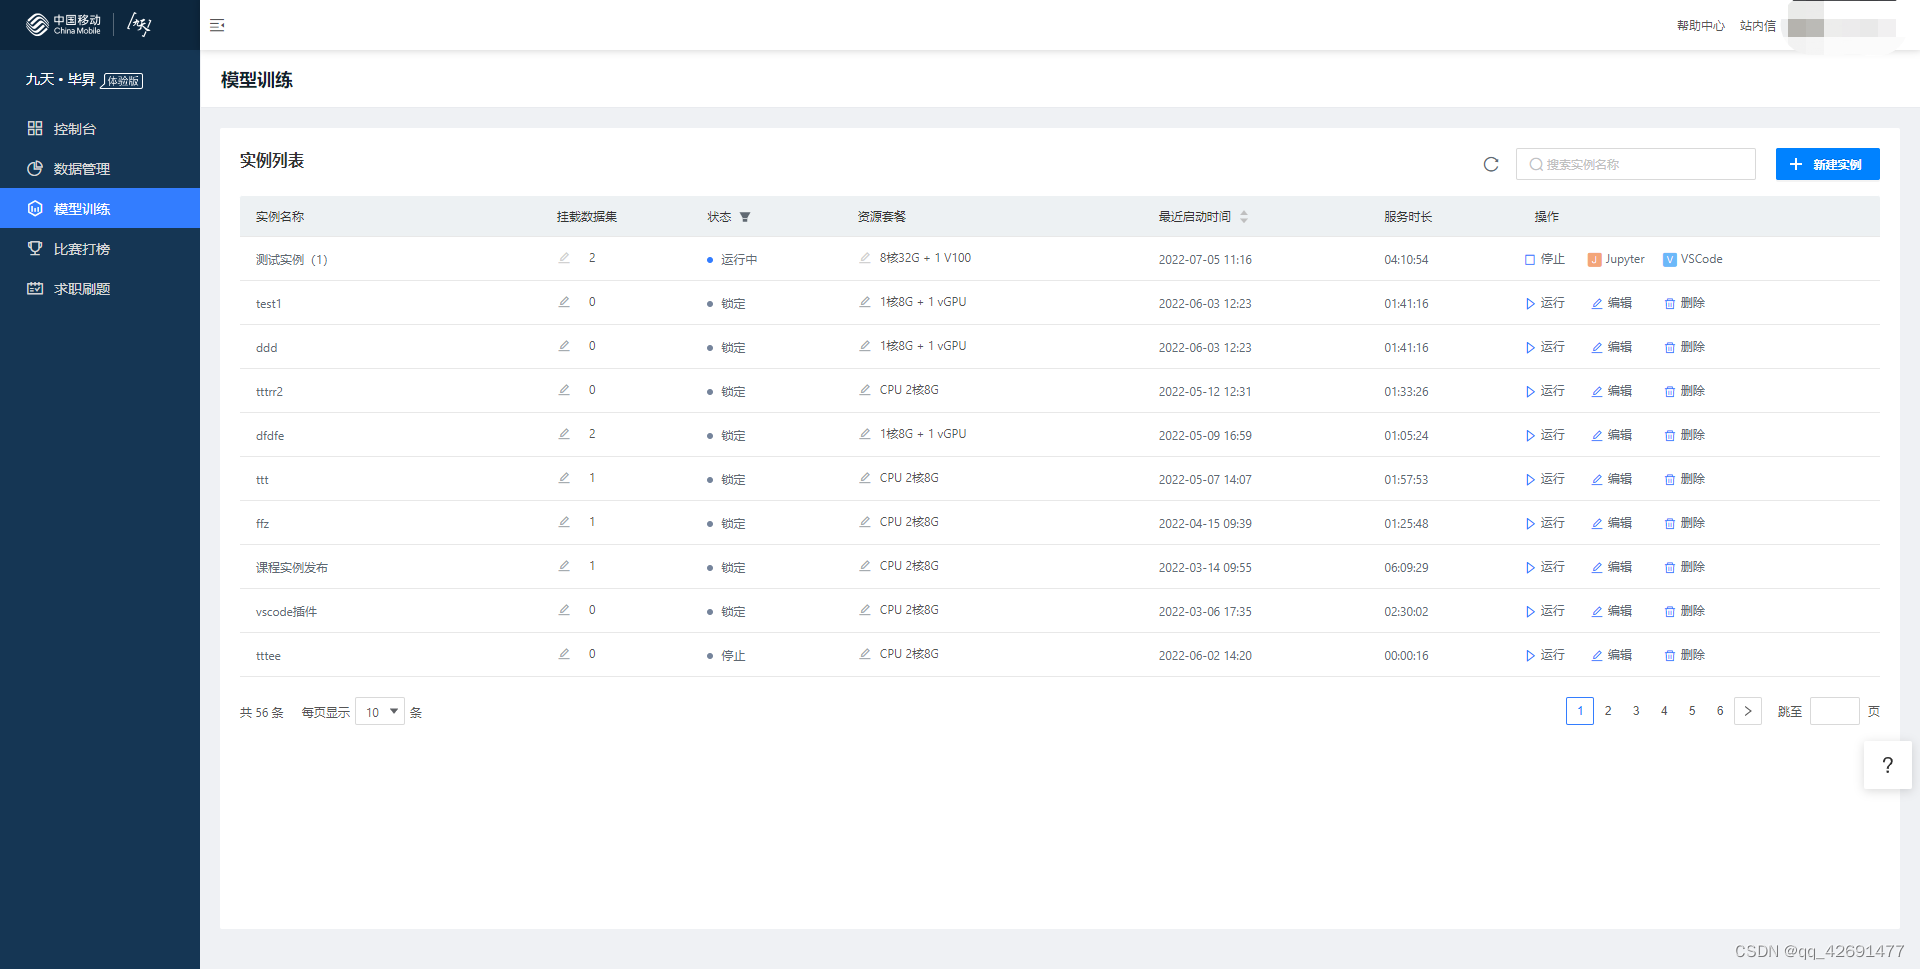Delete the vscode插件 instance
Screen dimensions: 1920x969
(1685, 611)
